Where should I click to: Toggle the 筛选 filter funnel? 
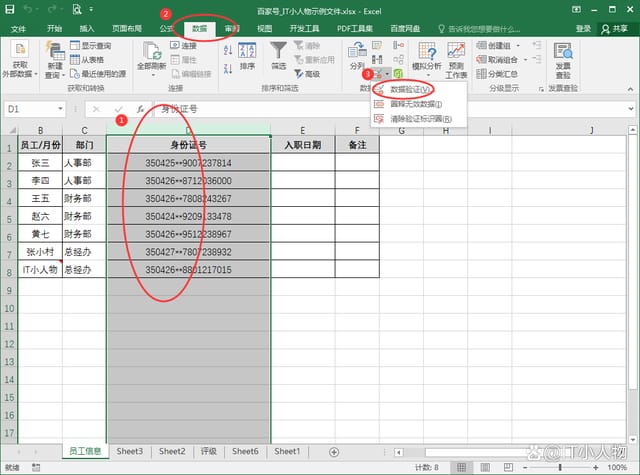[x=278, y=56]
